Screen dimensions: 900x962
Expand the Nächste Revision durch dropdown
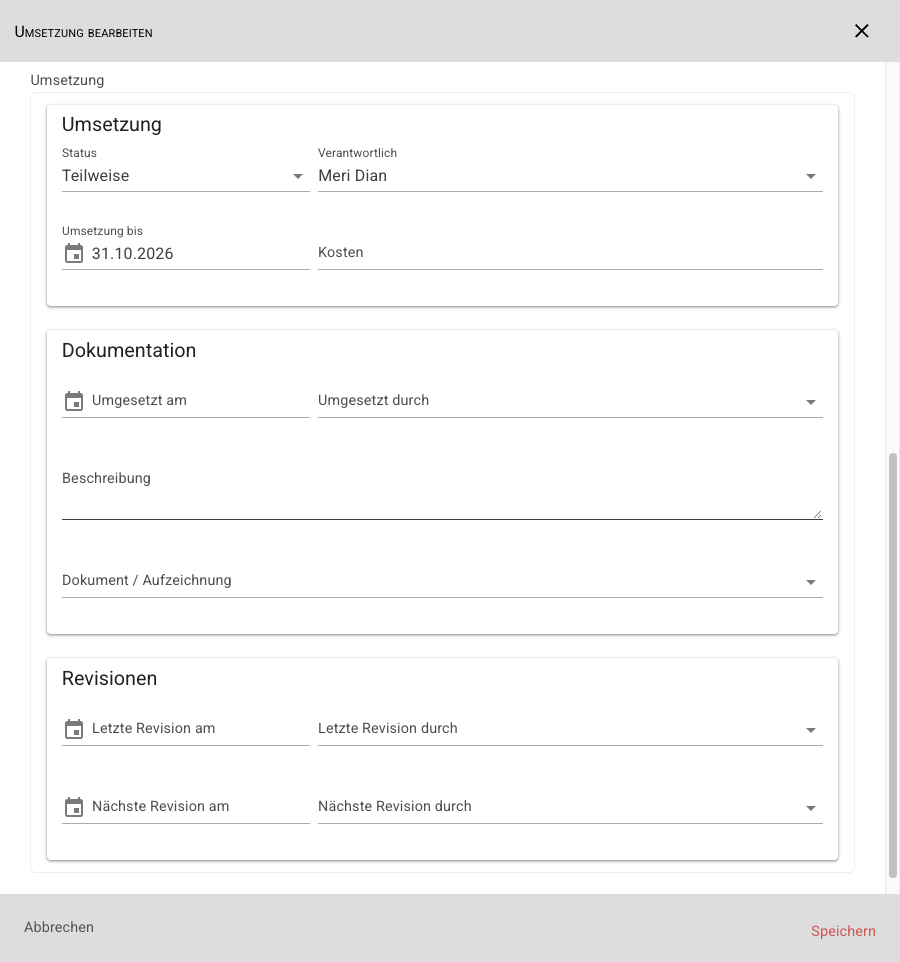pos(570,807)
